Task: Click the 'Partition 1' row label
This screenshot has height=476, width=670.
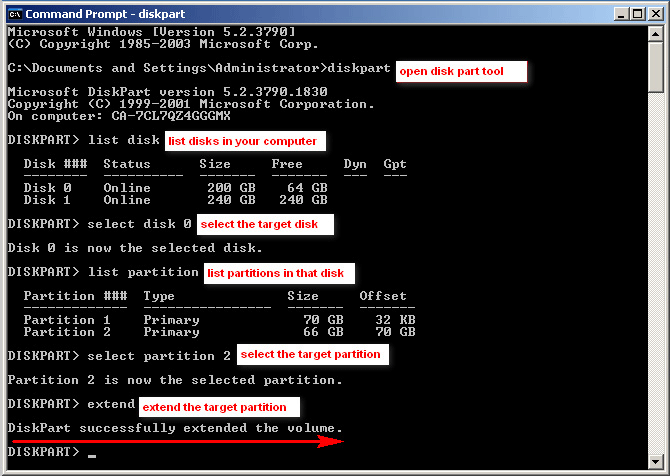Action: click(68, 320)
